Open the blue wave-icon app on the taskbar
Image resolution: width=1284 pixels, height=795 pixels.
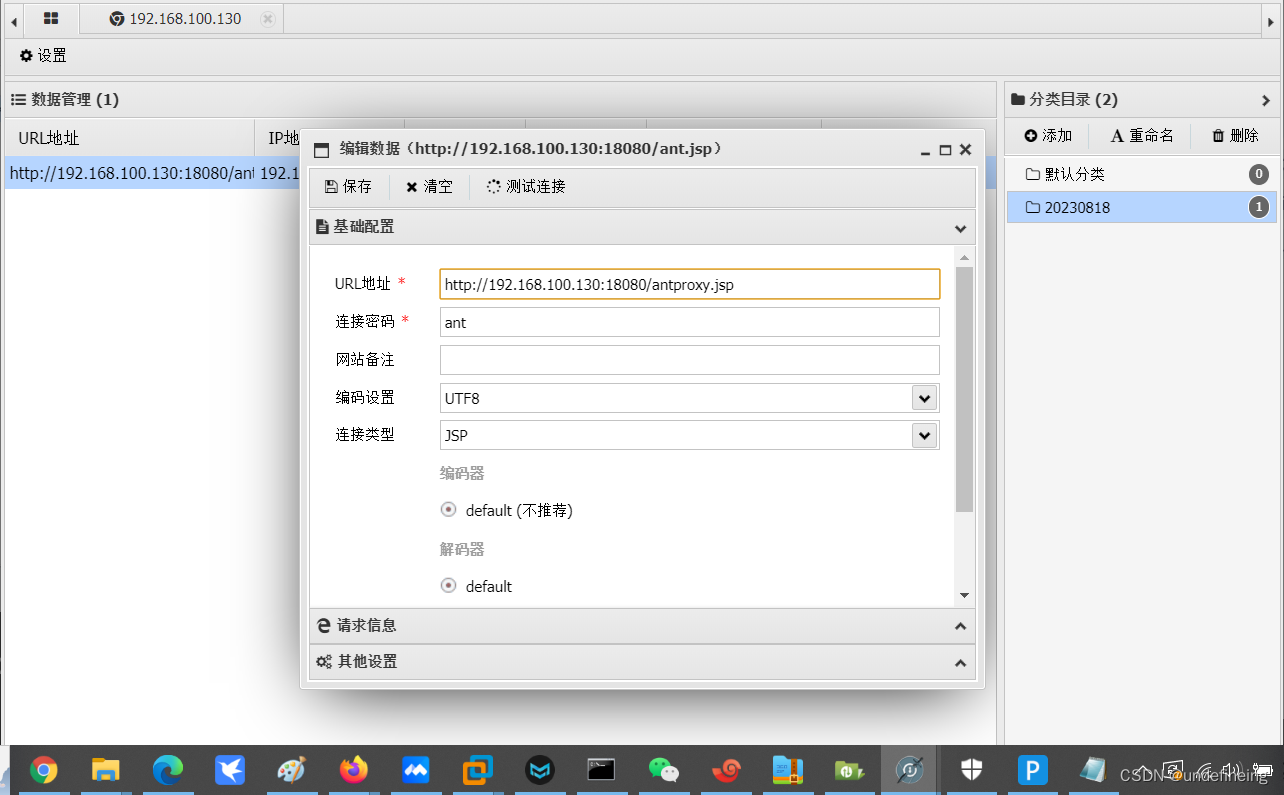pyautogui.click(x=416, y=770)
